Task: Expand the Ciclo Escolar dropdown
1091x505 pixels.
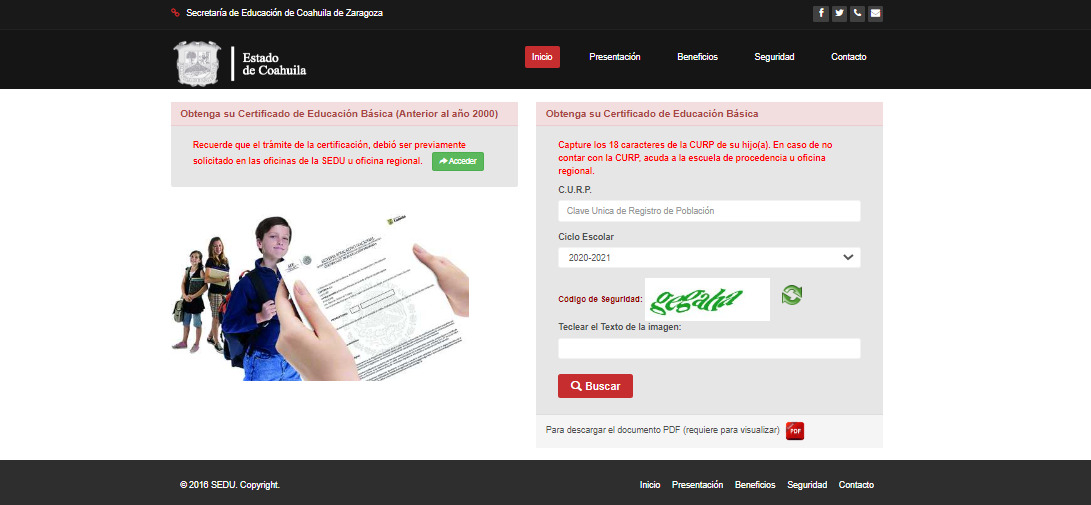Action: pyautogui.click(x=709, y=258)
